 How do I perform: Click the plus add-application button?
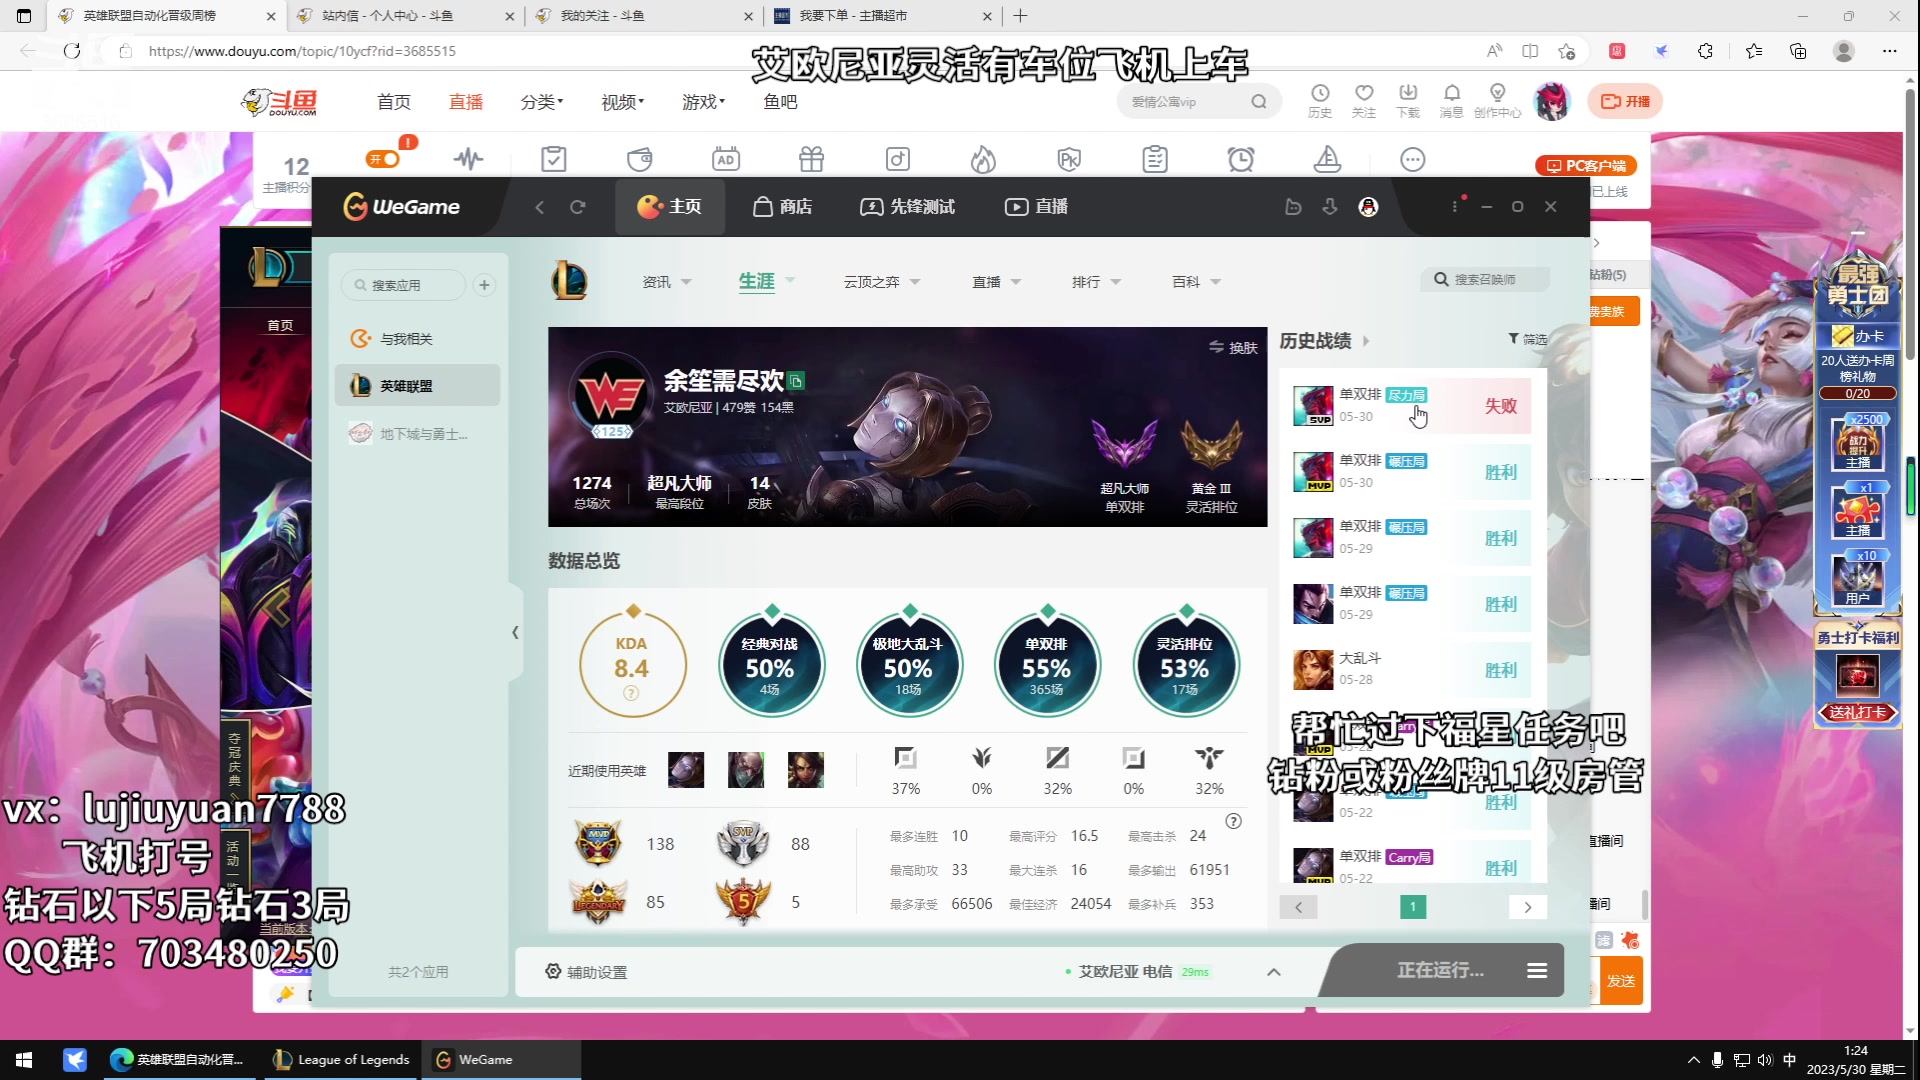[x=484, y=285]
